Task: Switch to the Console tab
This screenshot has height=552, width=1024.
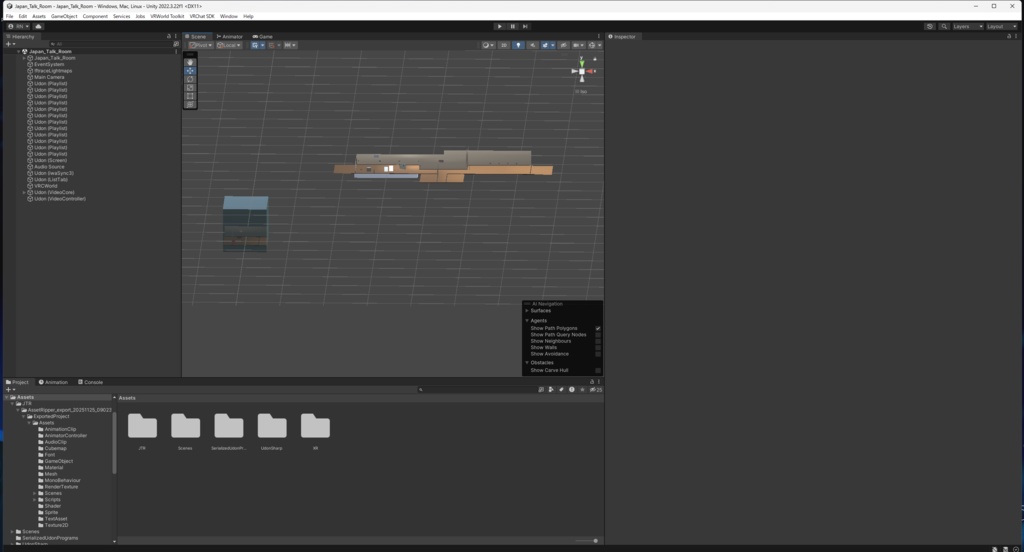Action: pyautogui.click(x=90, y=382)
